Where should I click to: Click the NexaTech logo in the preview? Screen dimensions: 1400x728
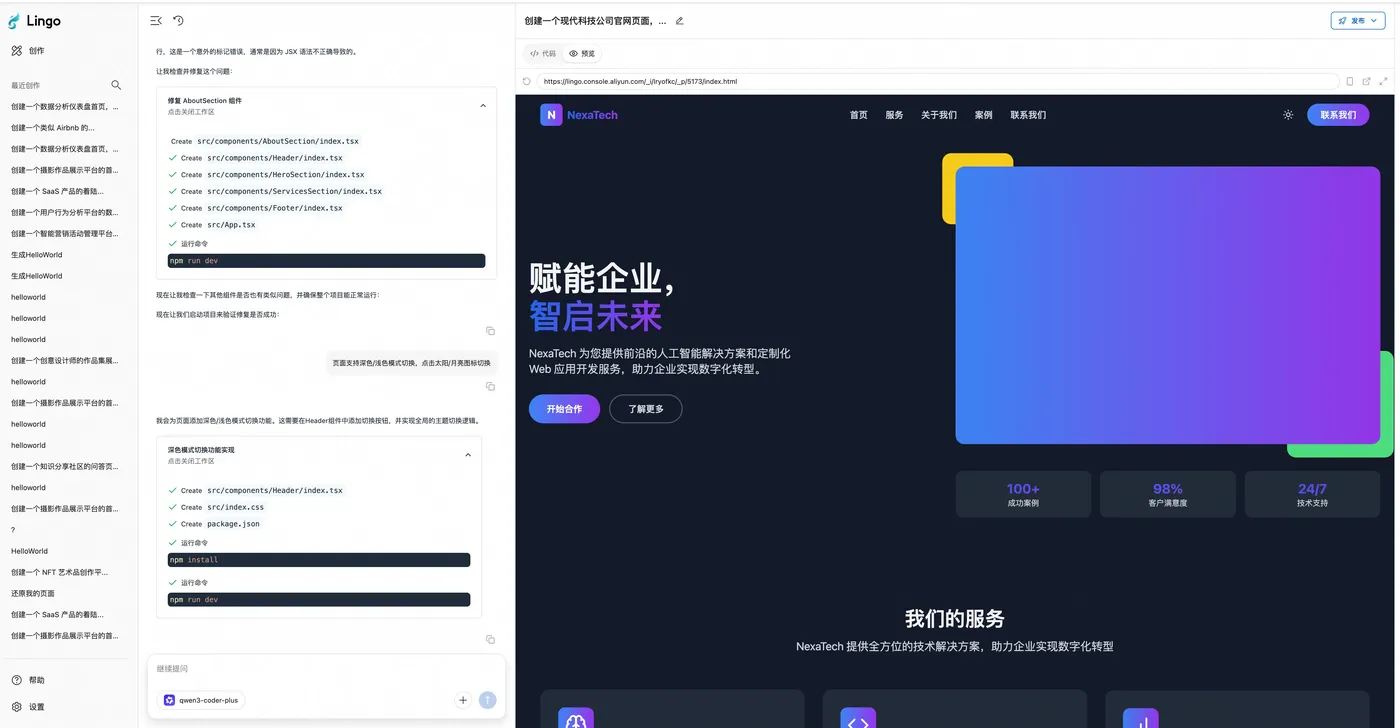579,115
